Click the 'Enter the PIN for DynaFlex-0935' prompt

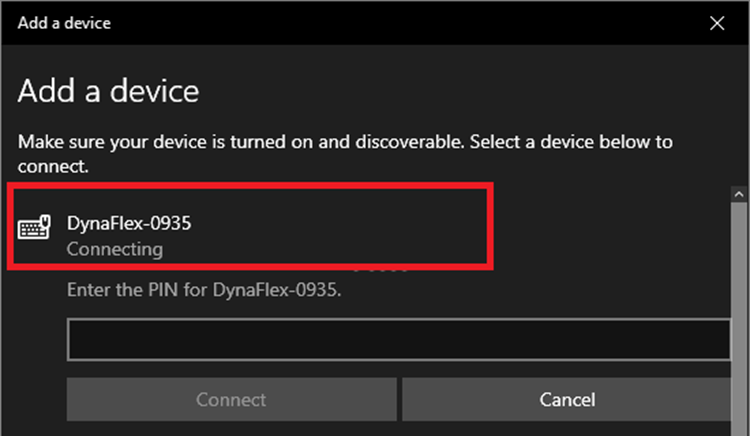pos(204,290)
